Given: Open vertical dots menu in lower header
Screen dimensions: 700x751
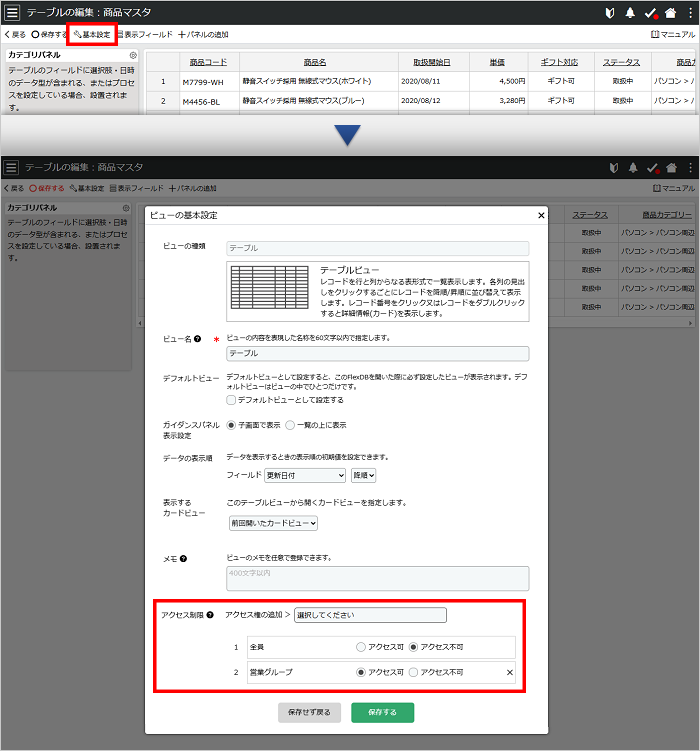Looking at the screenshot, I should tap(690, 168).
